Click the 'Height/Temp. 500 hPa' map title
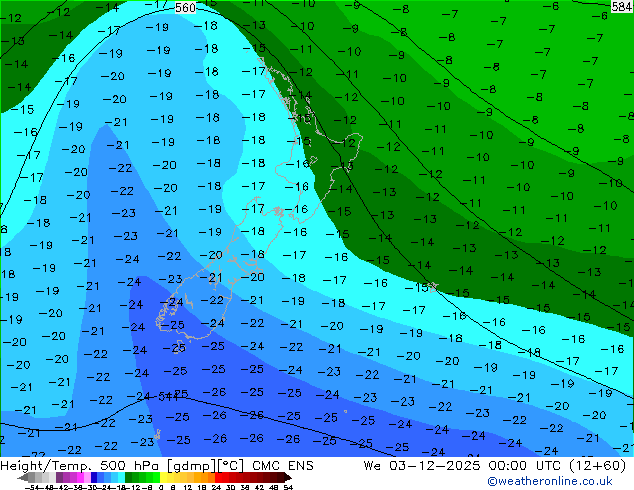 [x=81, y=466]
